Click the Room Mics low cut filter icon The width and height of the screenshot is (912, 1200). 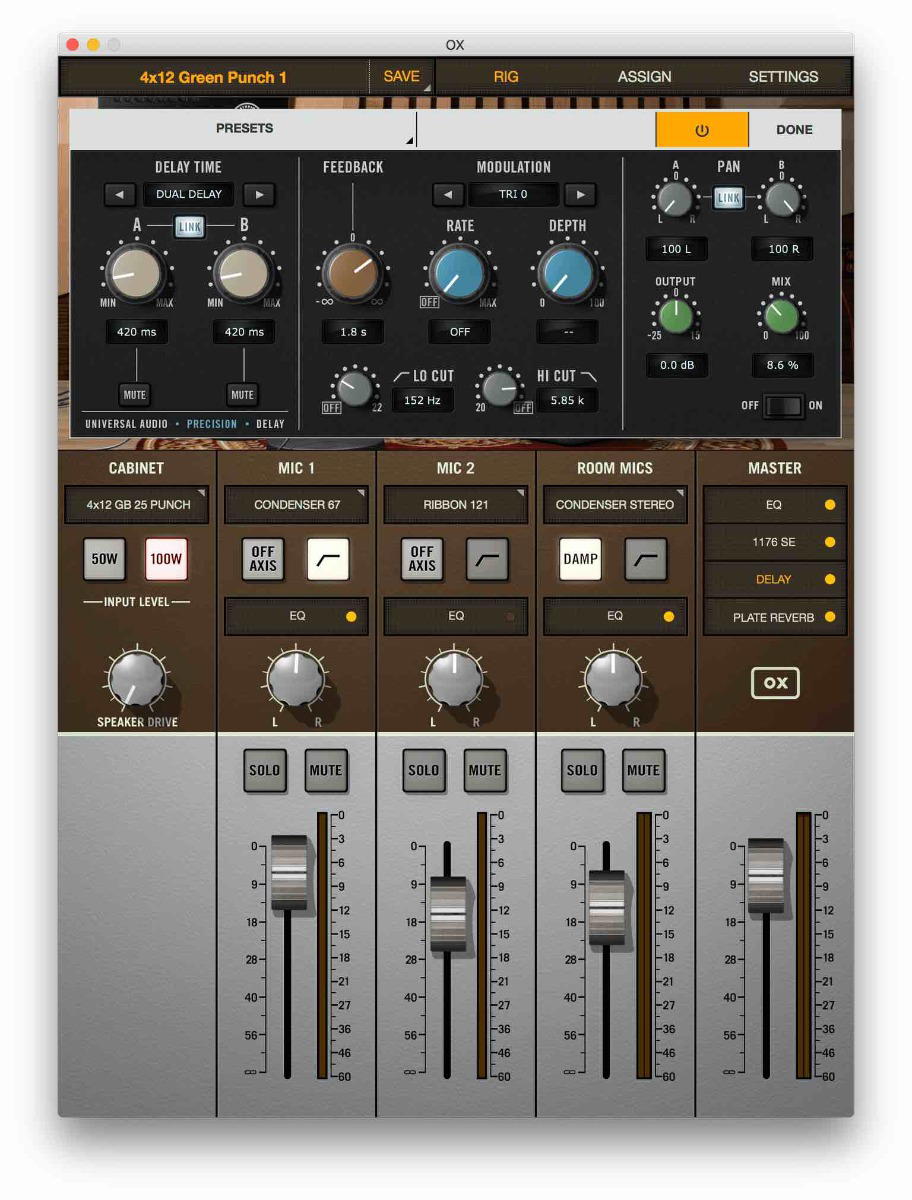(646, 560)
